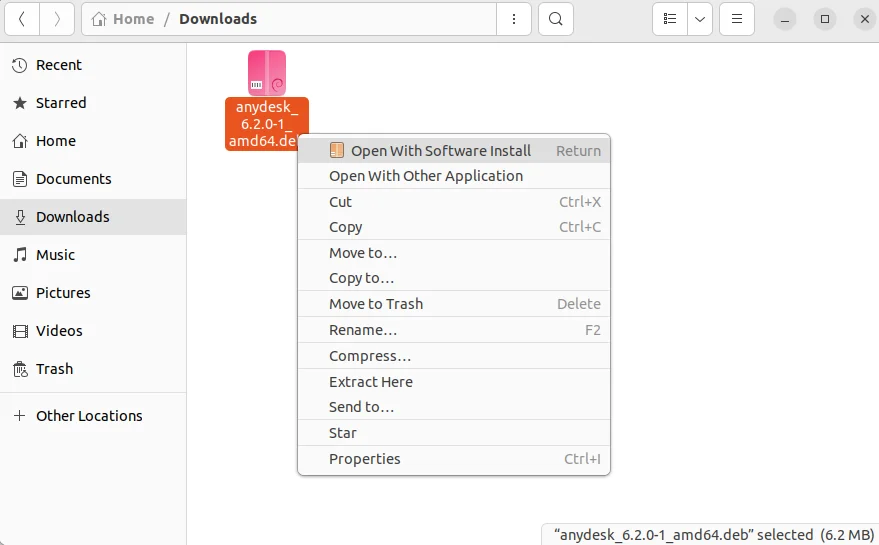Open the three-dot folder options menu
Screen dimensions: 879x545
513,19
